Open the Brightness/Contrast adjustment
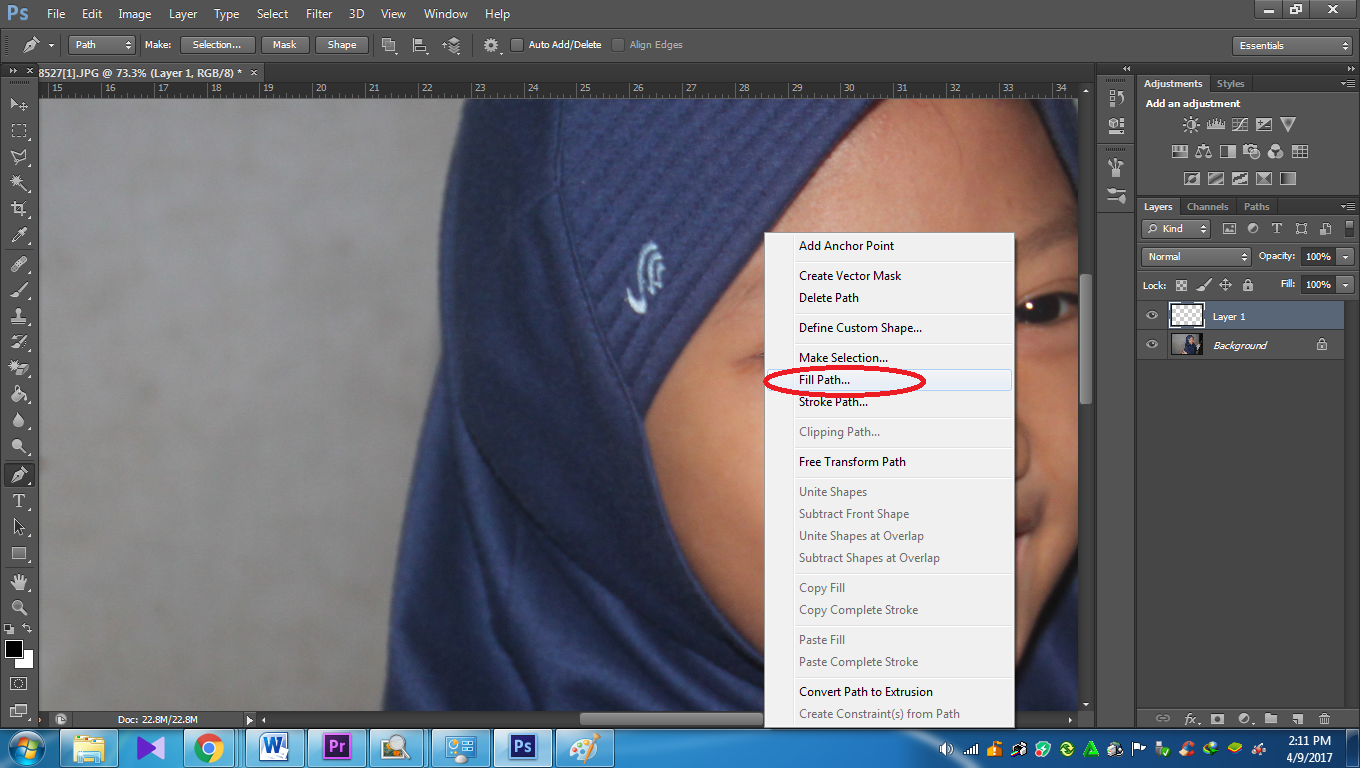 tap(1191, 124)
